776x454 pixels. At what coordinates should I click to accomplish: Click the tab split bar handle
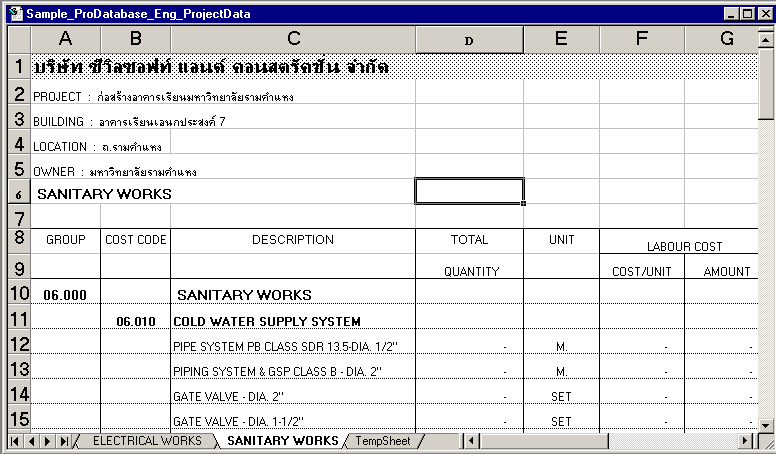click(461, 441)
